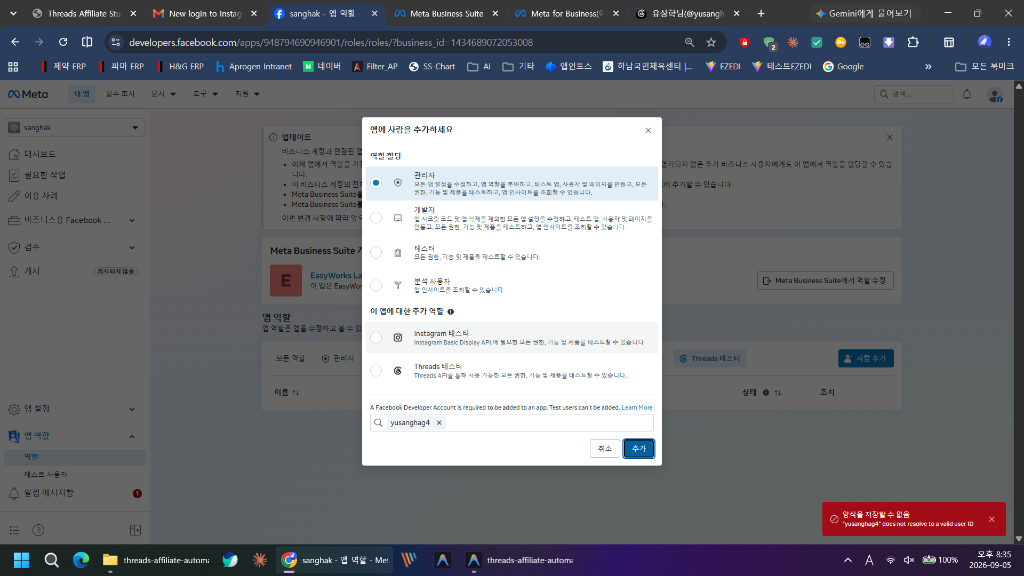
Task: Click the shield icon of the 관리자 role
Action: tap(398, 183)
